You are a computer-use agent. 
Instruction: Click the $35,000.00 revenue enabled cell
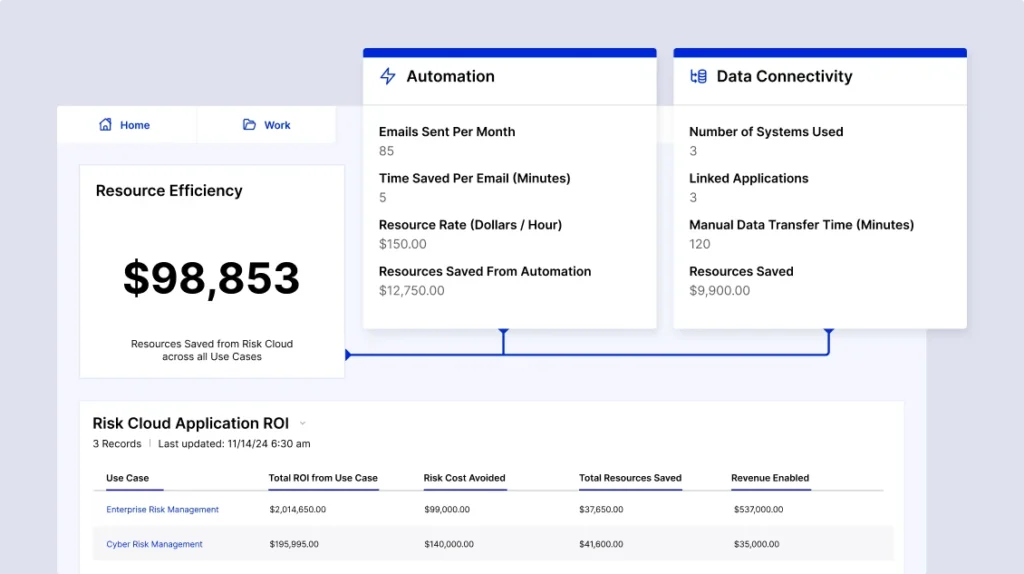(756, 544)
